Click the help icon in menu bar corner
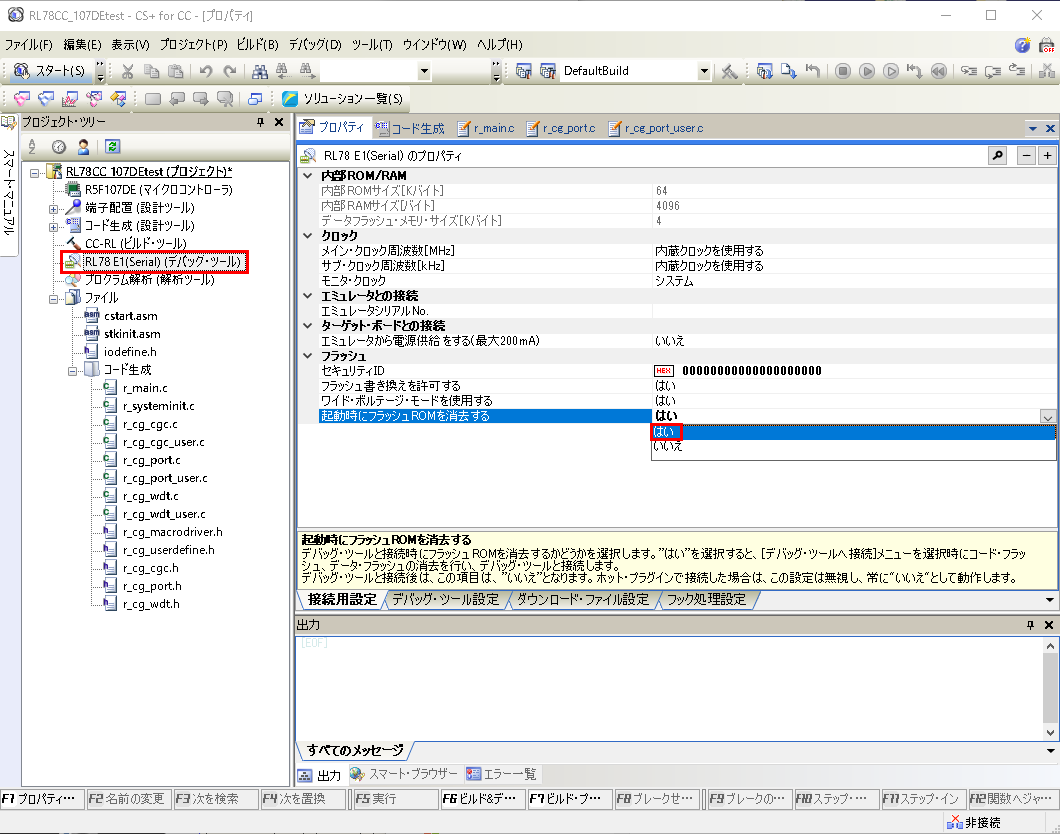1060x834 pixels. [1022, 45]
